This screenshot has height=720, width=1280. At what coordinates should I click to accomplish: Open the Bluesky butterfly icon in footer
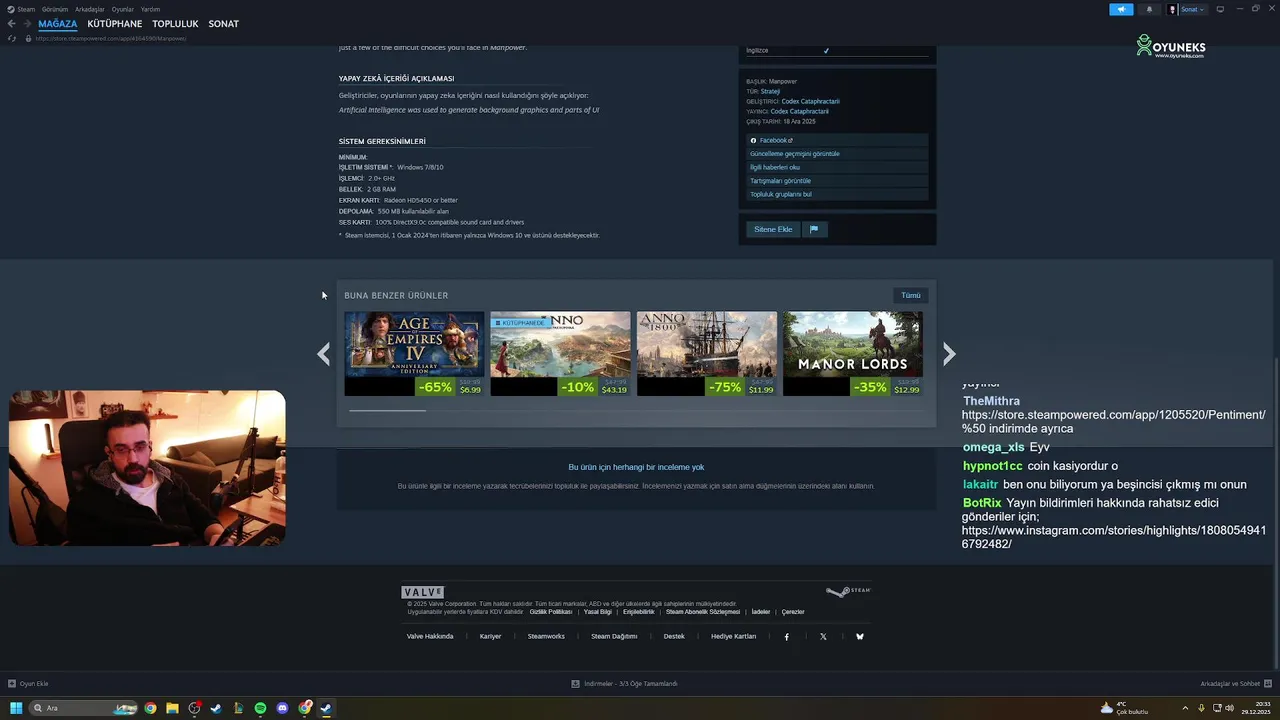[860, 636]
